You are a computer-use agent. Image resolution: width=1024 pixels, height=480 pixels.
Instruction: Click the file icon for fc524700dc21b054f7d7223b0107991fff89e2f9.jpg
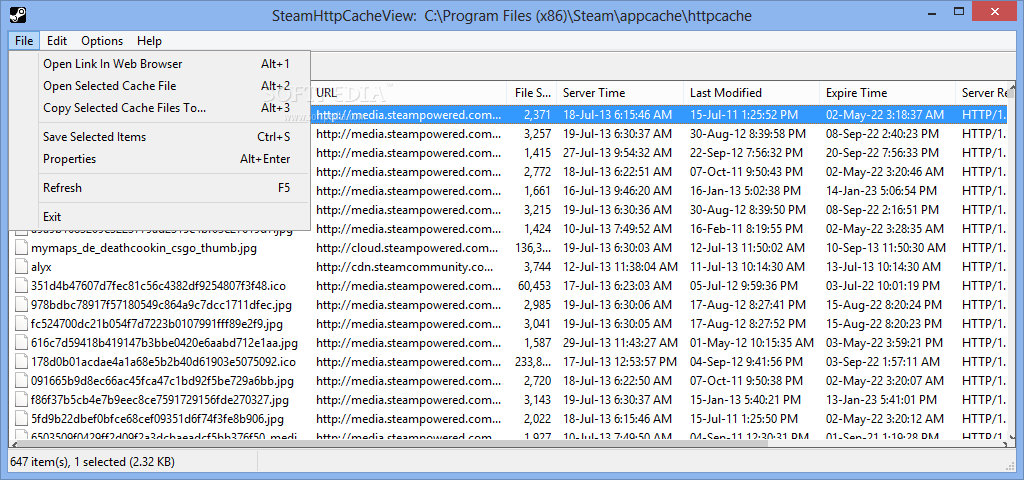(x=22, y=324)
